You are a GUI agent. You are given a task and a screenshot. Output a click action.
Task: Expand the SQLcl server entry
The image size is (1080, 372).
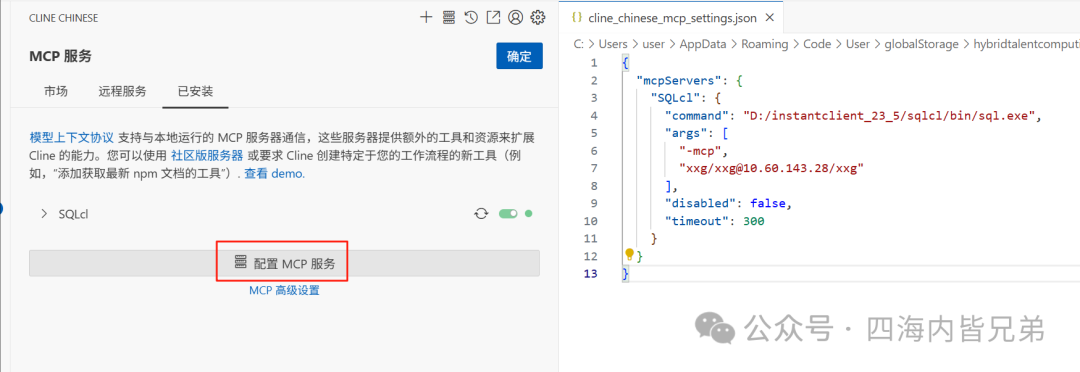[45, 214]
